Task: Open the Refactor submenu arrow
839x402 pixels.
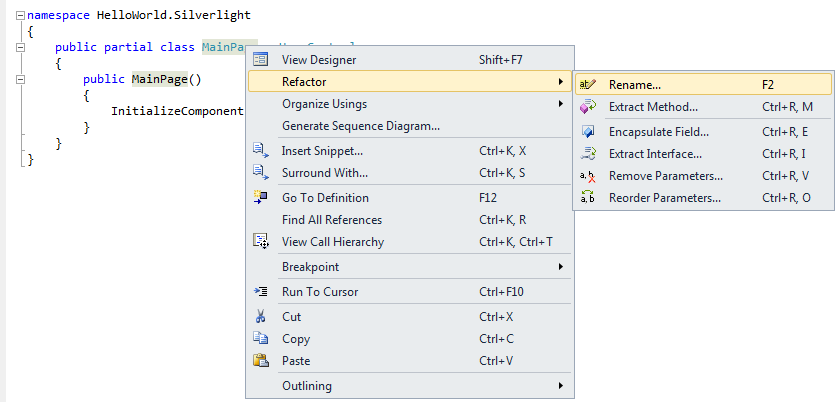Action: 560,81
